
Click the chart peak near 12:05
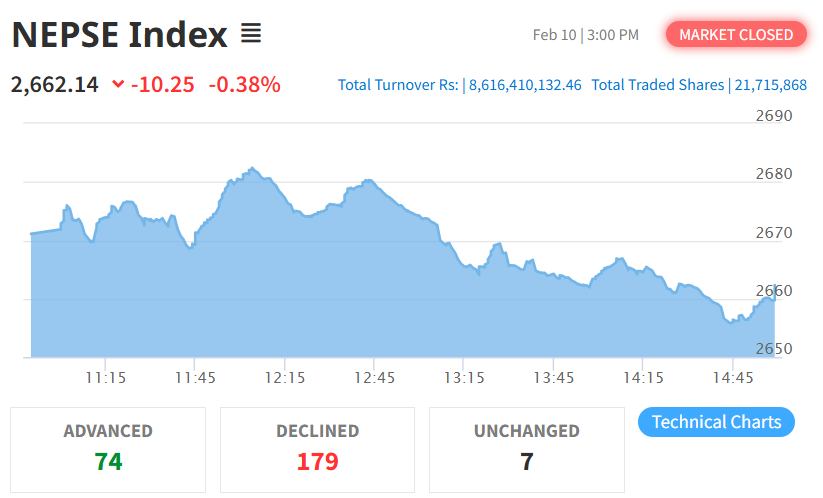coord(251,169)
